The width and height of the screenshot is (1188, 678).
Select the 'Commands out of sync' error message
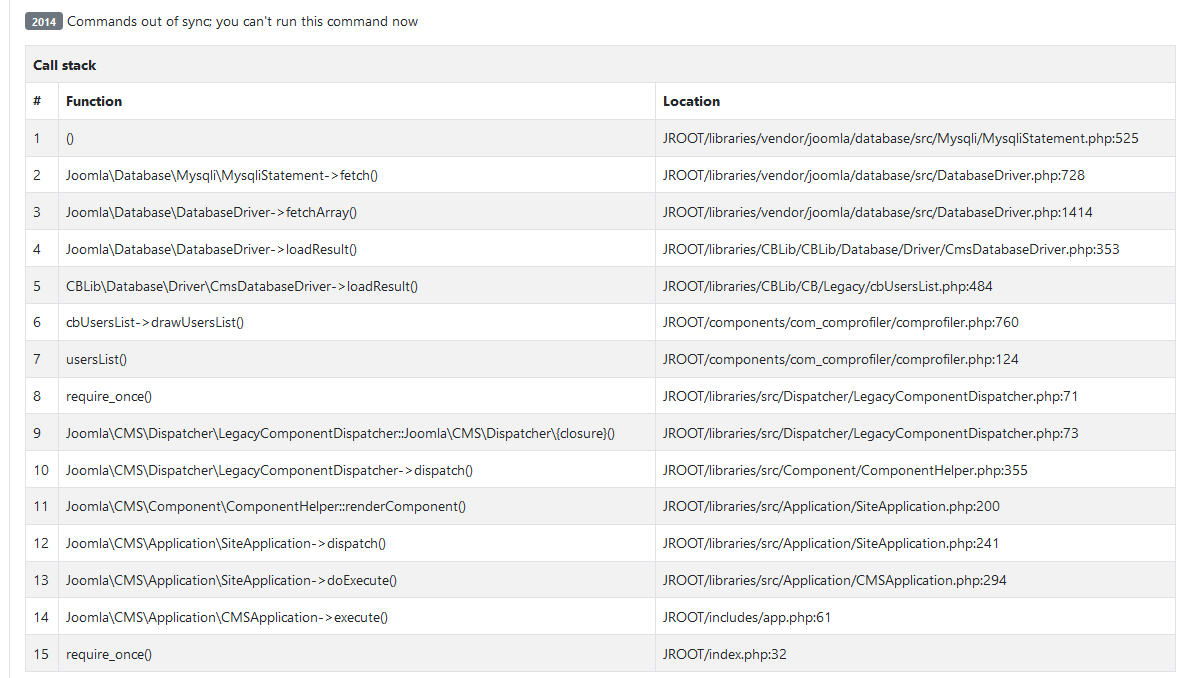click(x=242, y=21)
